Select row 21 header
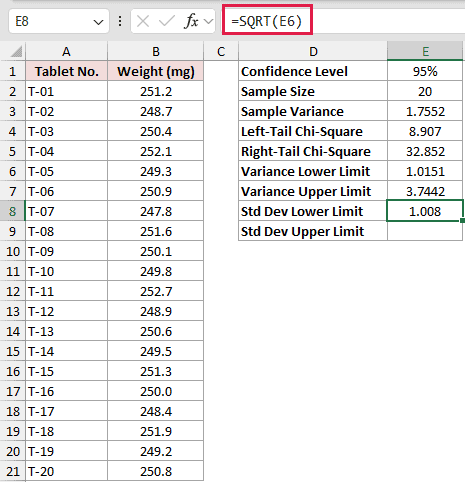 (13, 471)
